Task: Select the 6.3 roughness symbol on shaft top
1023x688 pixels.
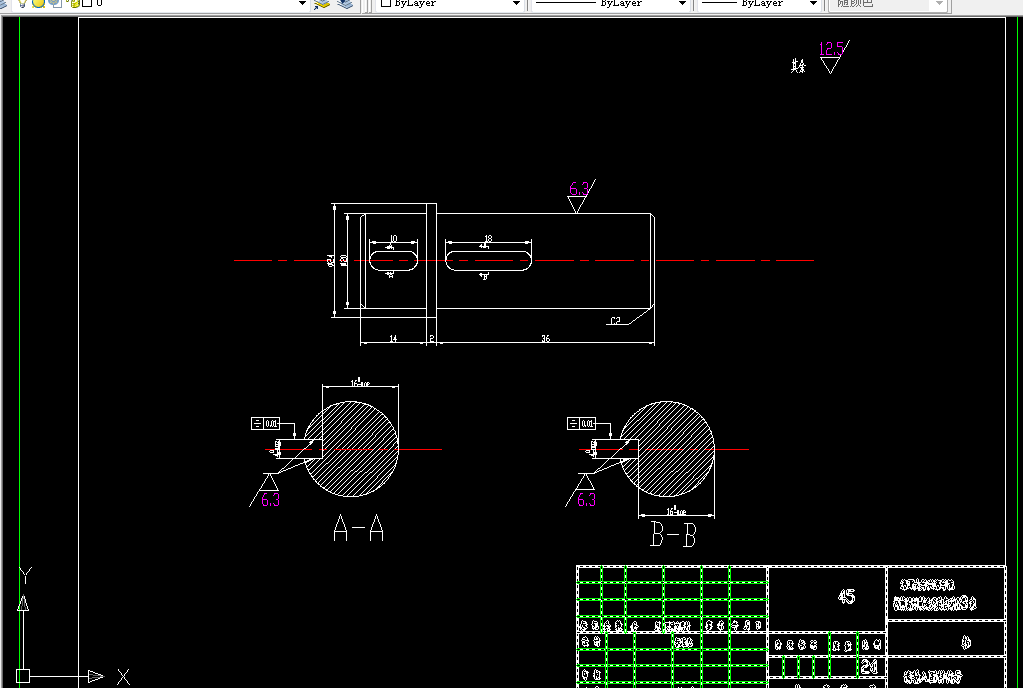Action: click(581, 196)
